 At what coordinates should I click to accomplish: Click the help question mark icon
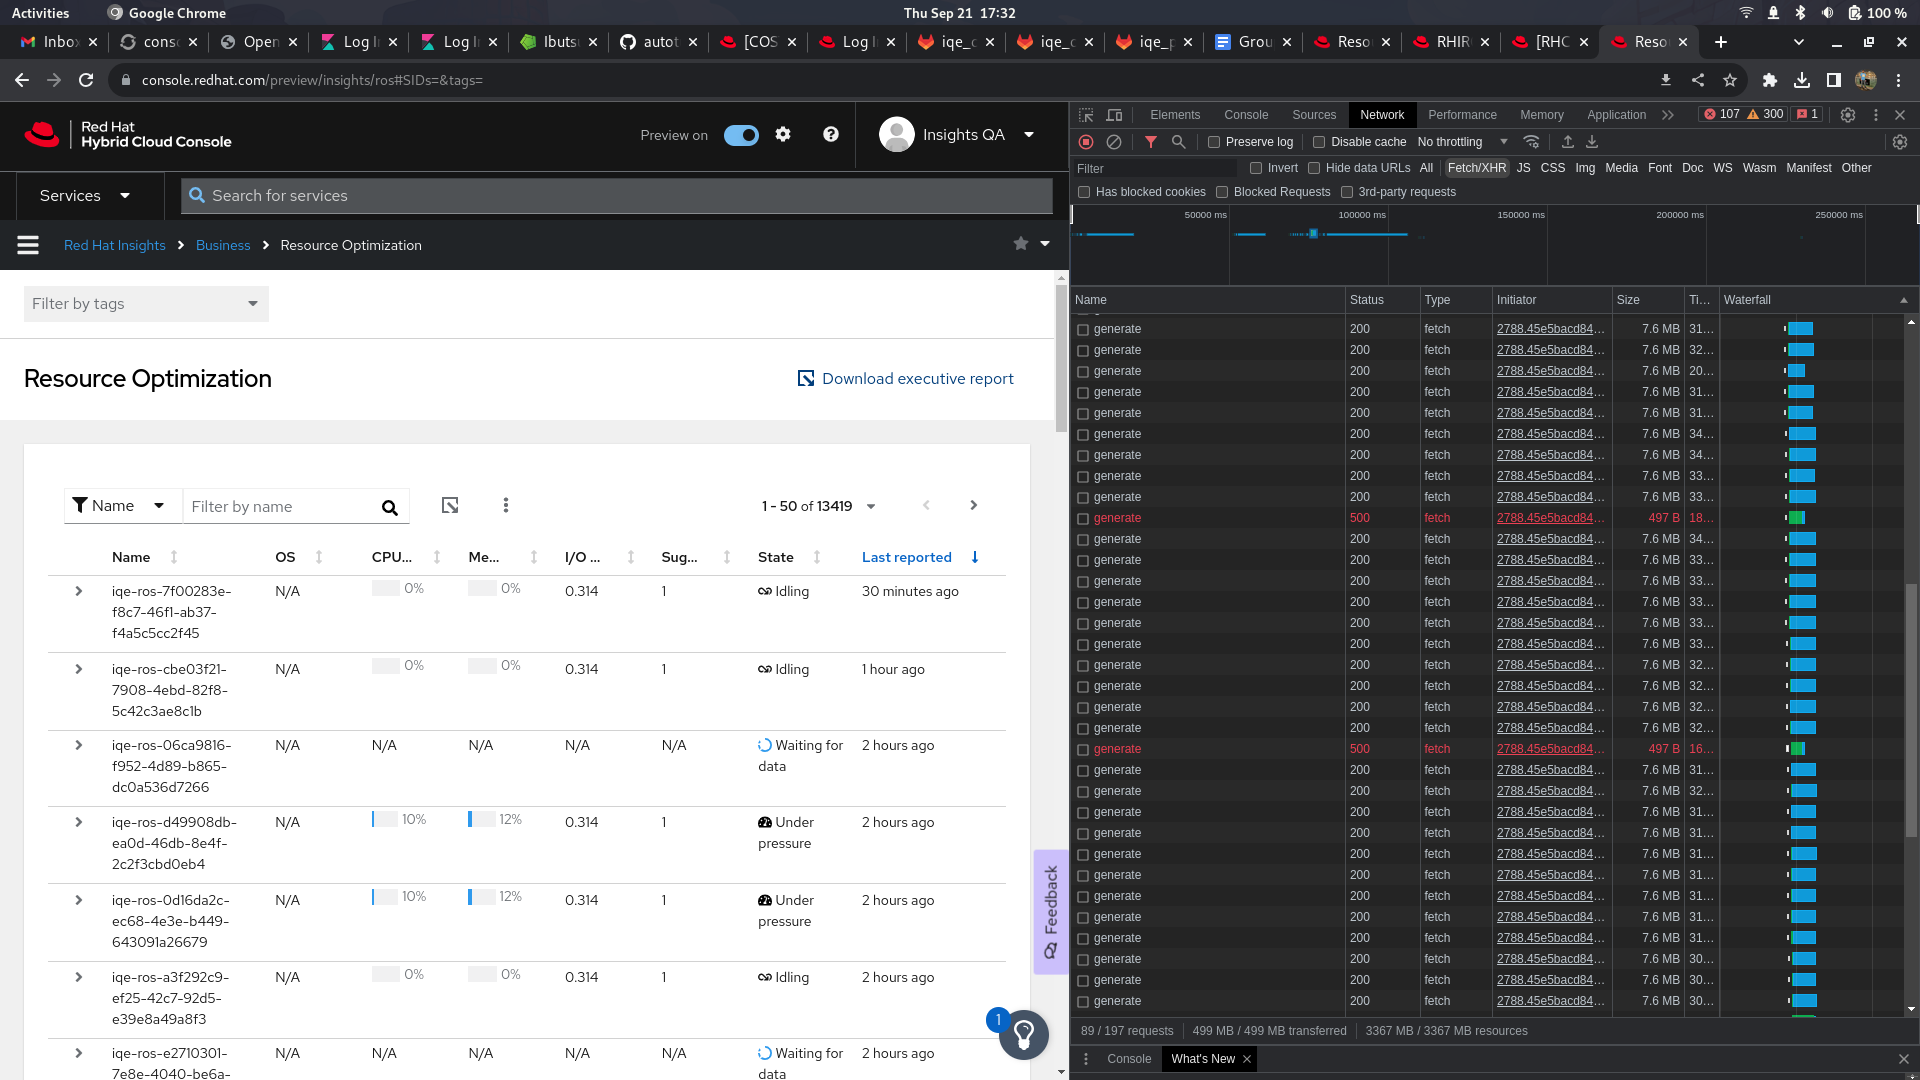[831, 135]
